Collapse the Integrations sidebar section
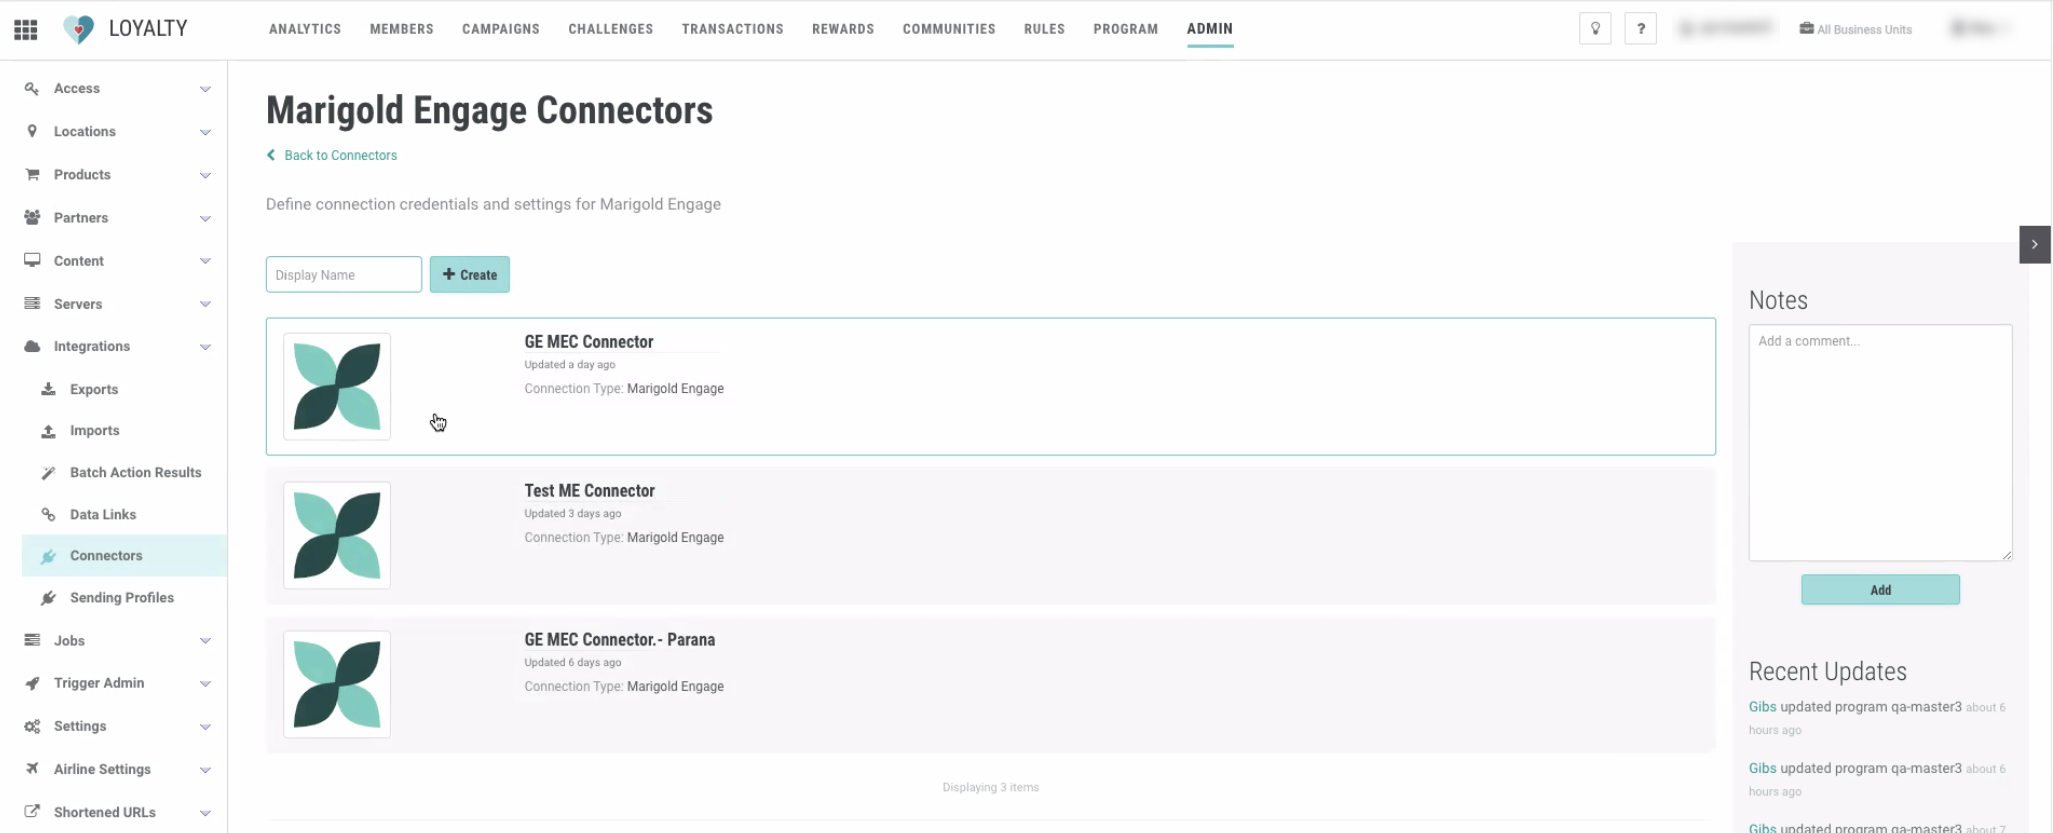 point(205,347)
